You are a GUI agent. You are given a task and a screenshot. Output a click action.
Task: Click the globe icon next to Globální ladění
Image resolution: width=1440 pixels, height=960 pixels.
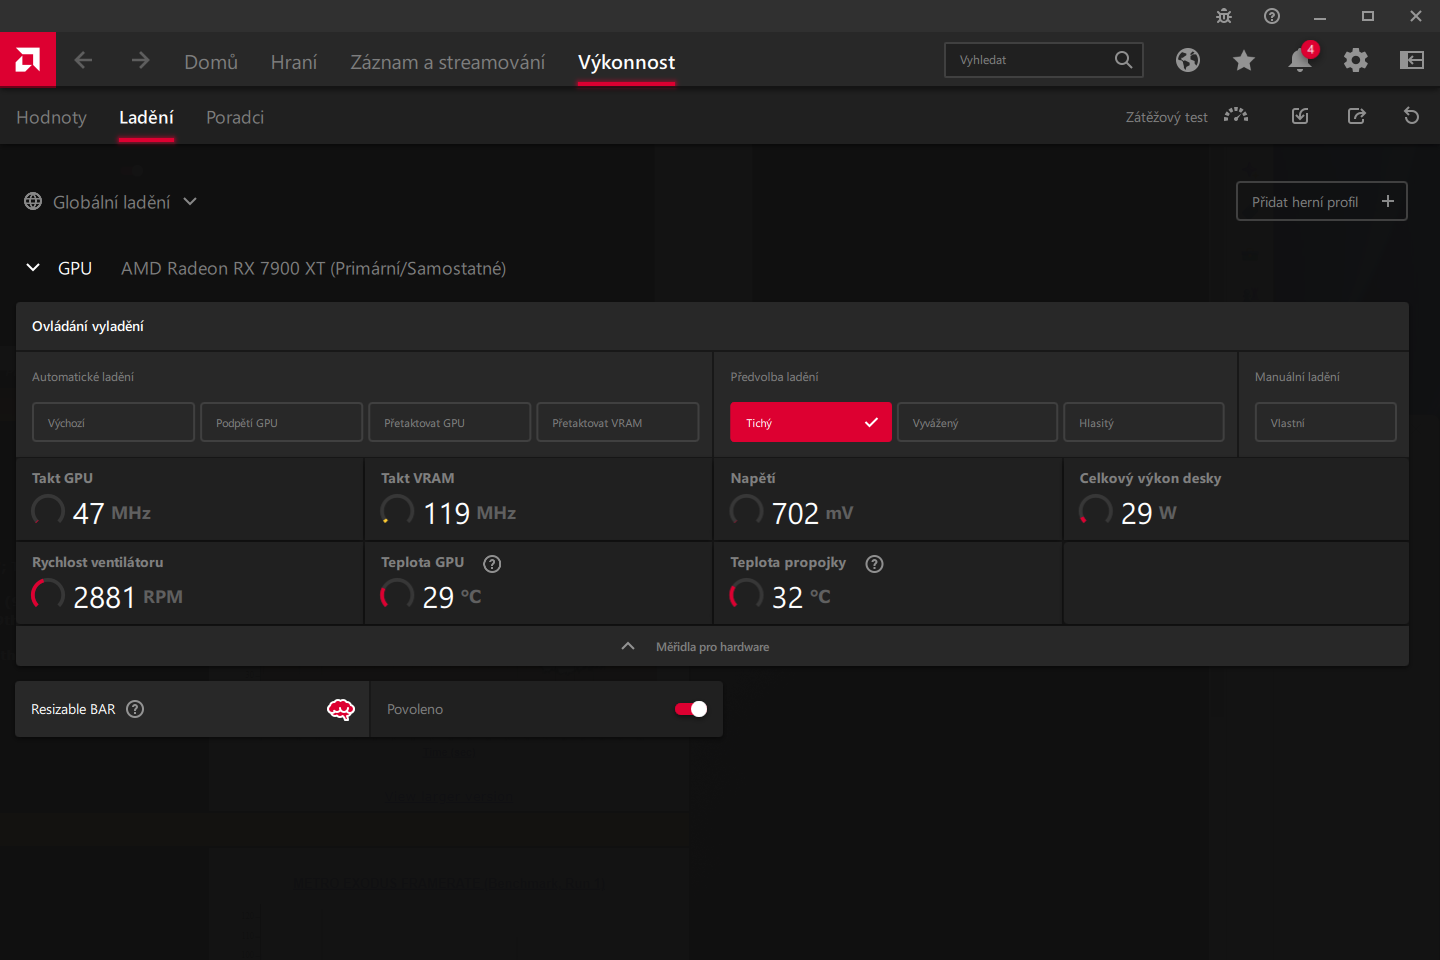(x=33, y=201)
